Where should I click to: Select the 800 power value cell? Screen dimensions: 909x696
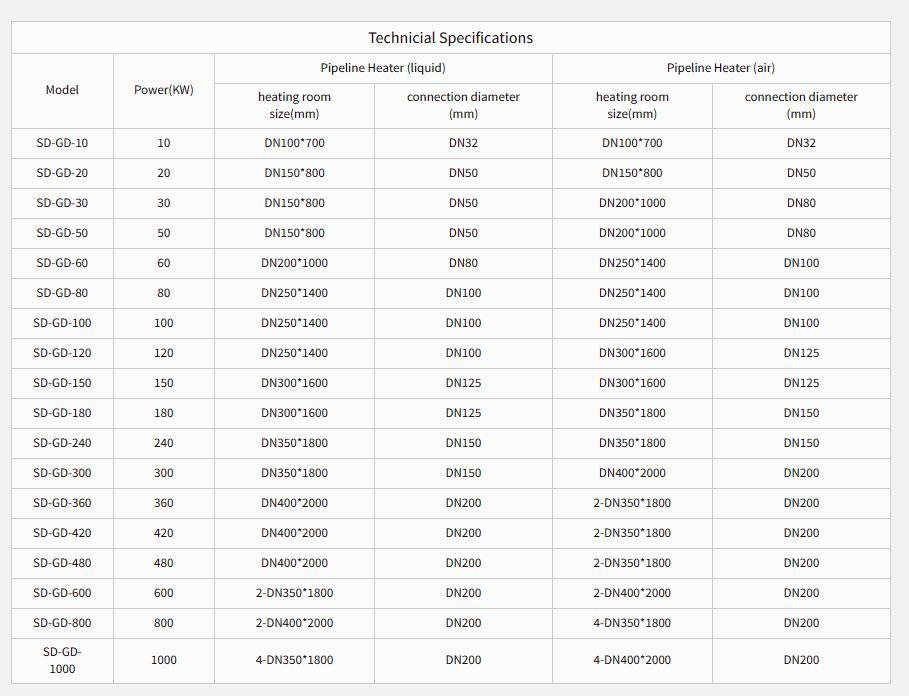164,623
